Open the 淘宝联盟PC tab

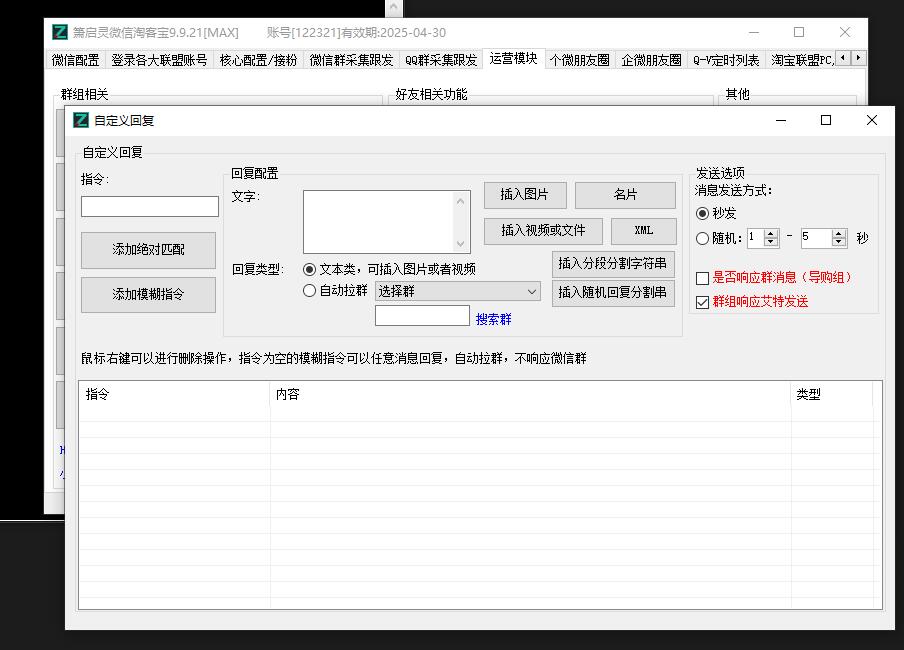(802, 60)
